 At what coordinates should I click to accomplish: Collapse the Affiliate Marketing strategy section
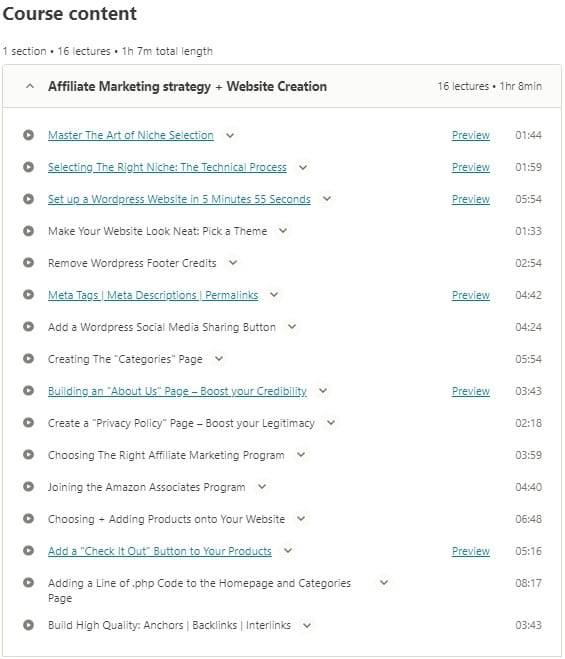(x=30, y=86)
